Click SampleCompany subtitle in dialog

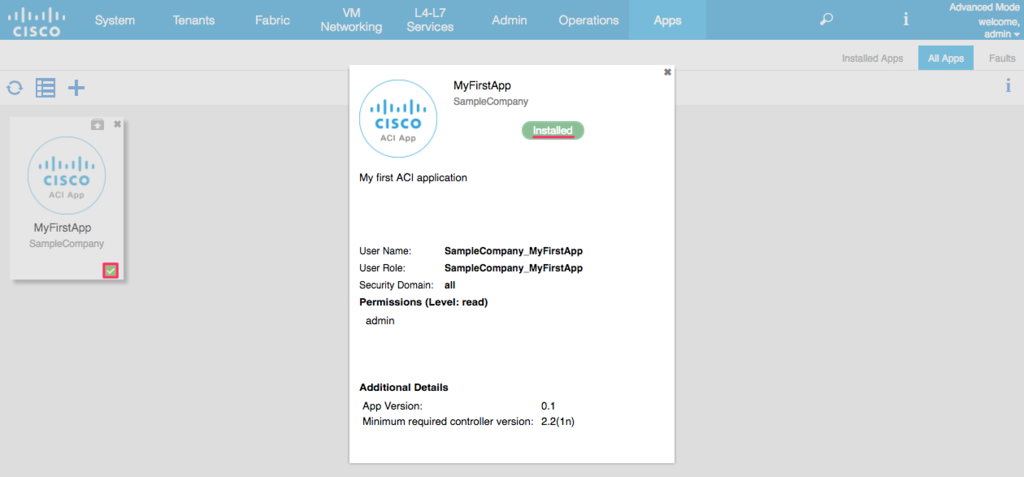pos(490,101)
